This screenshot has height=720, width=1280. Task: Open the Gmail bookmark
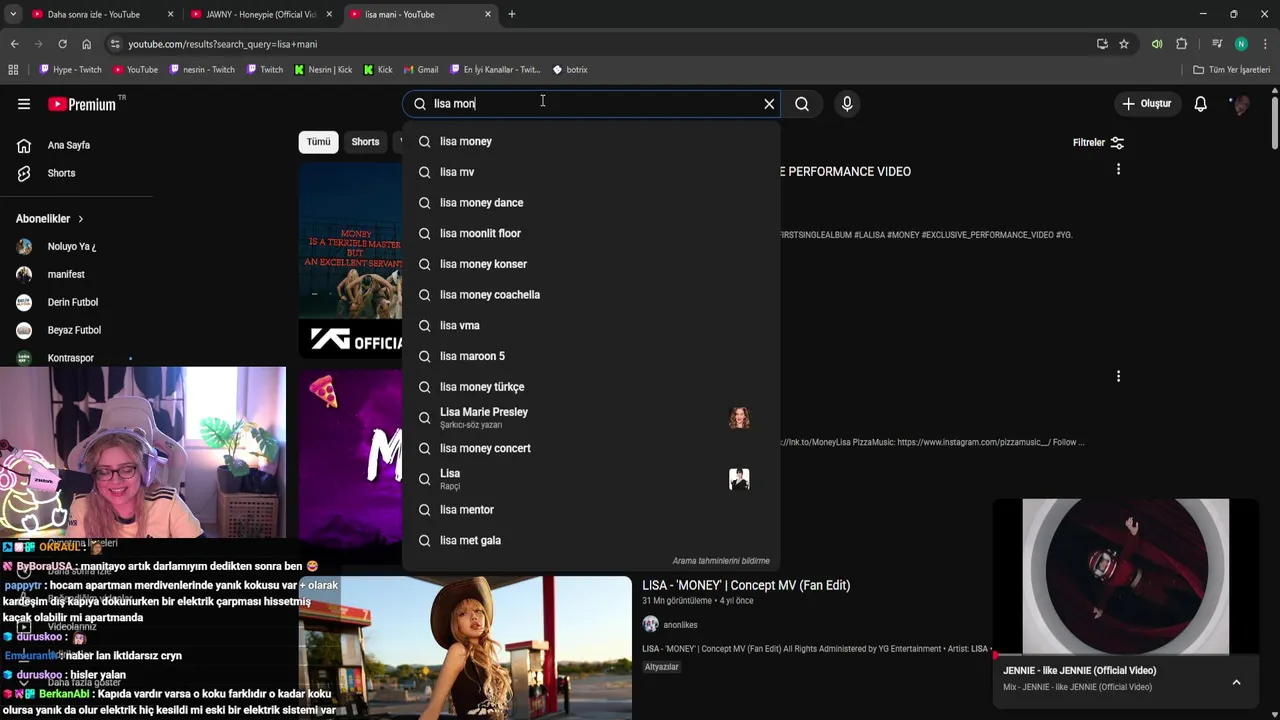click(420, 70)
